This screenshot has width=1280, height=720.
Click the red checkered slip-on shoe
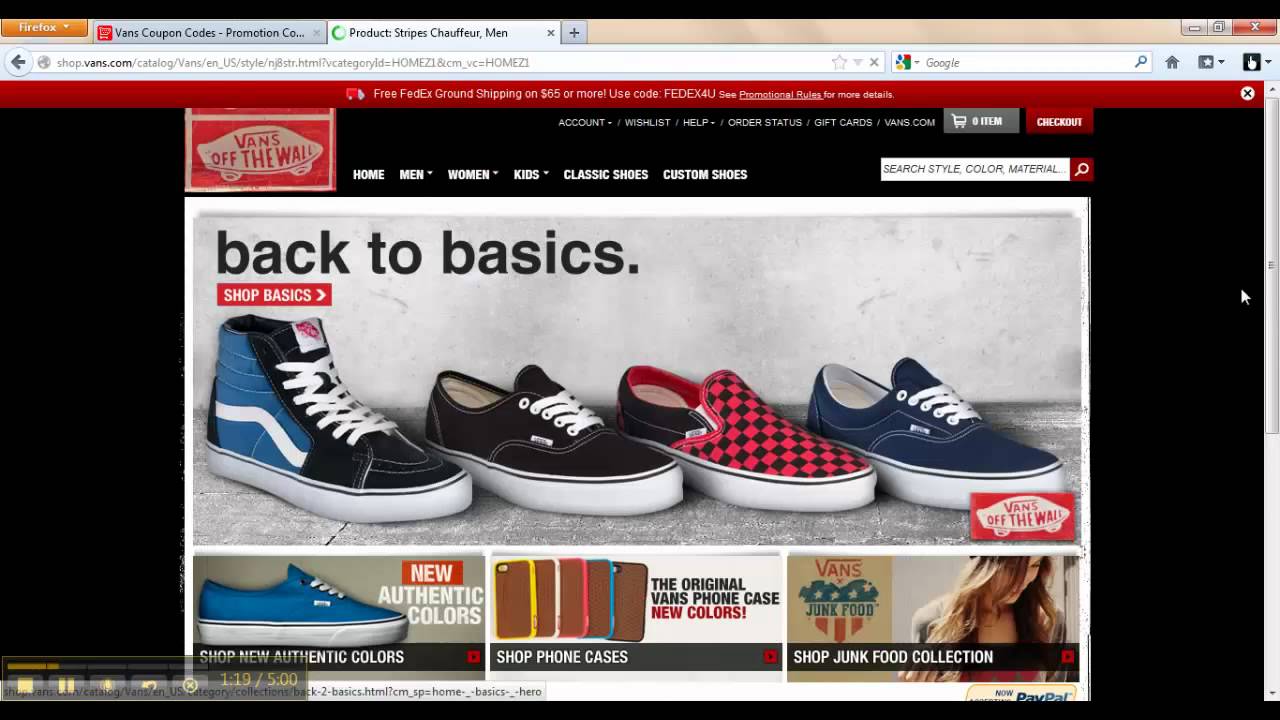click(746, 436)
